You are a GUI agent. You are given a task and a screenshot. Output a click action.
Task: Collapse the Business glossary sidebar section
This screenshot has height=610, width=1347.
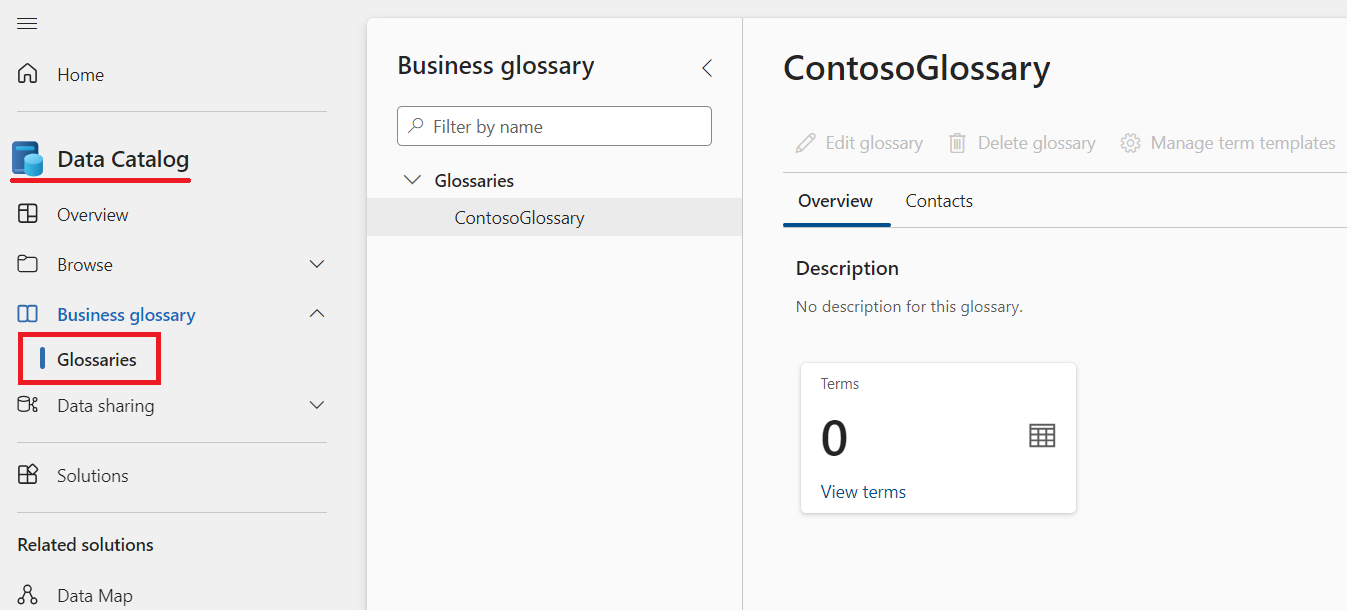pos(316,313)
